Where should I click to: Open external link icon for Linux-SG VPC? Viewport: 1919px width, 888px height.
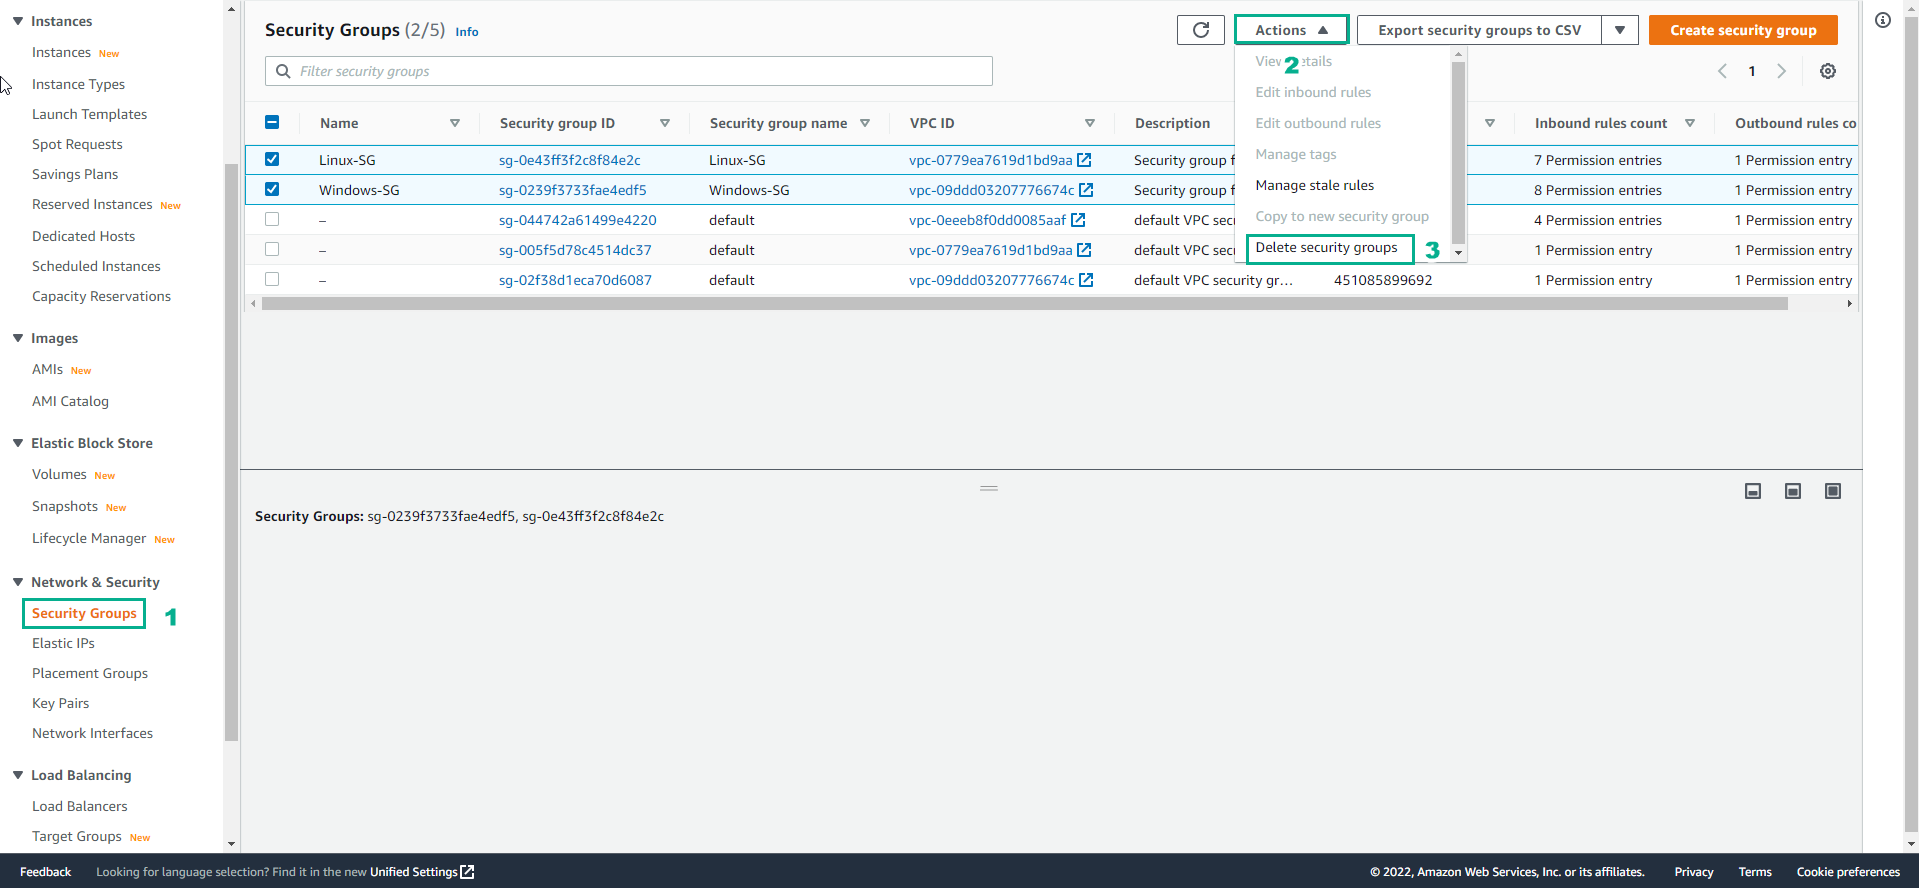pos(1084,160)
